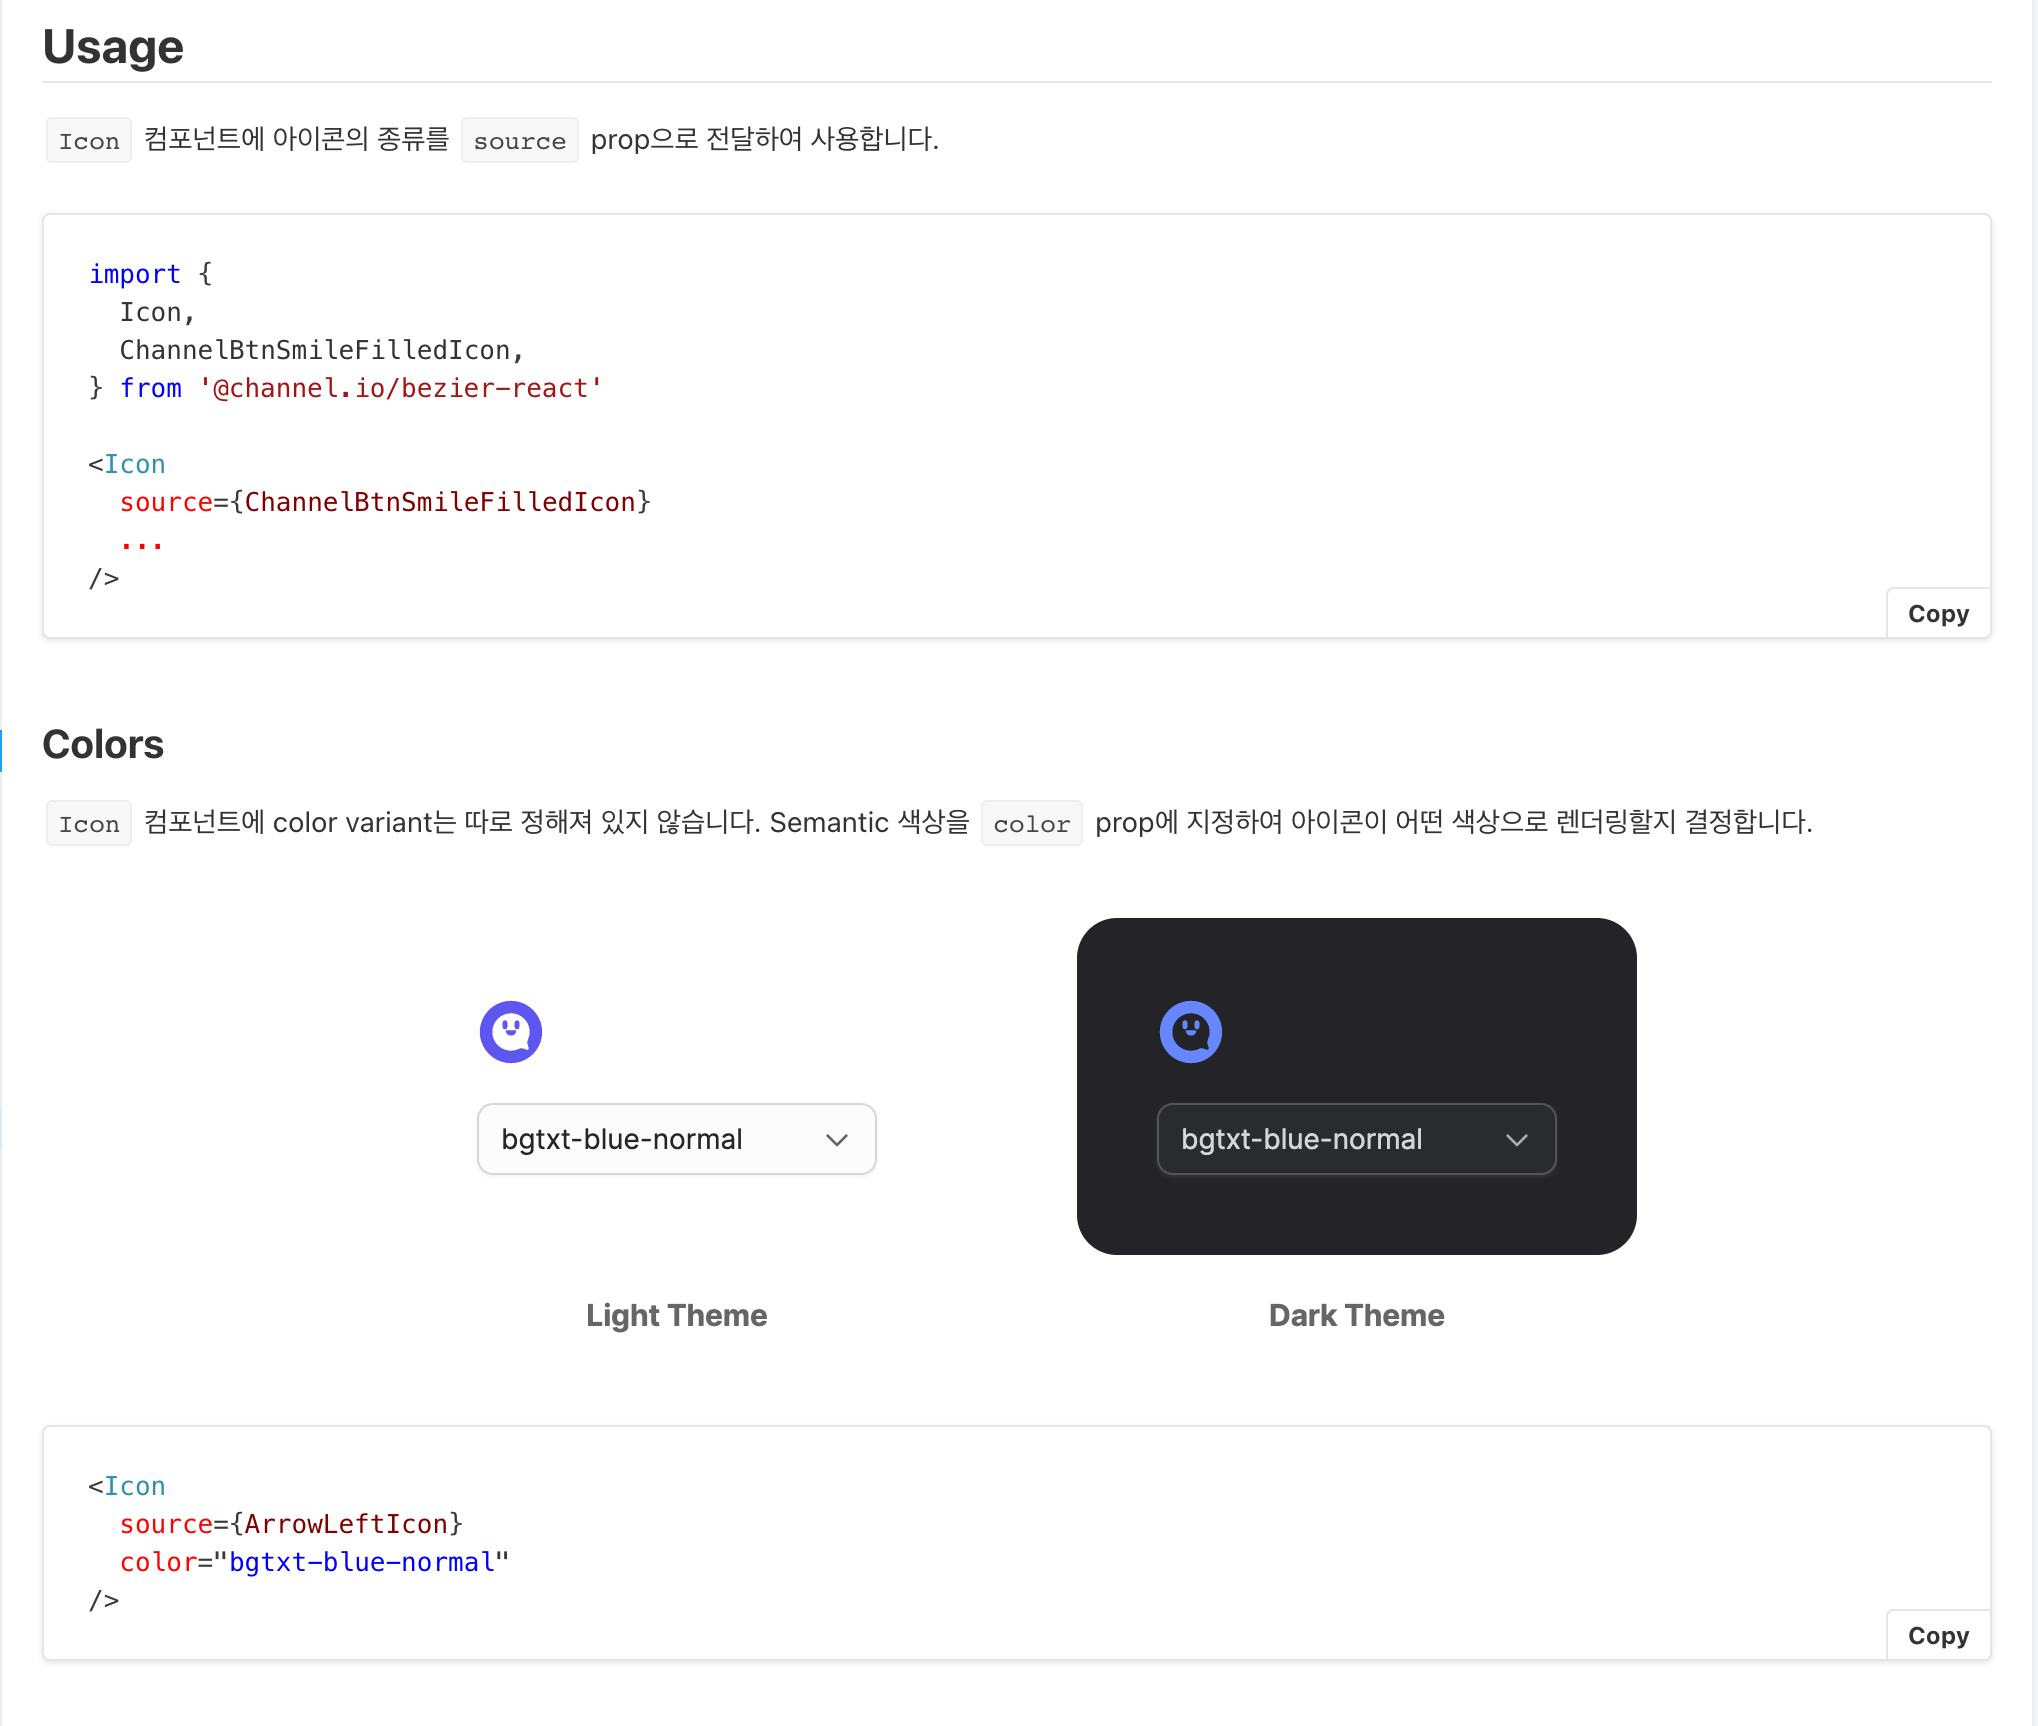This screenshot has width=2038, height=1726.
Task: Copy the import usage code snippet
Action: tap(1937, 614)
